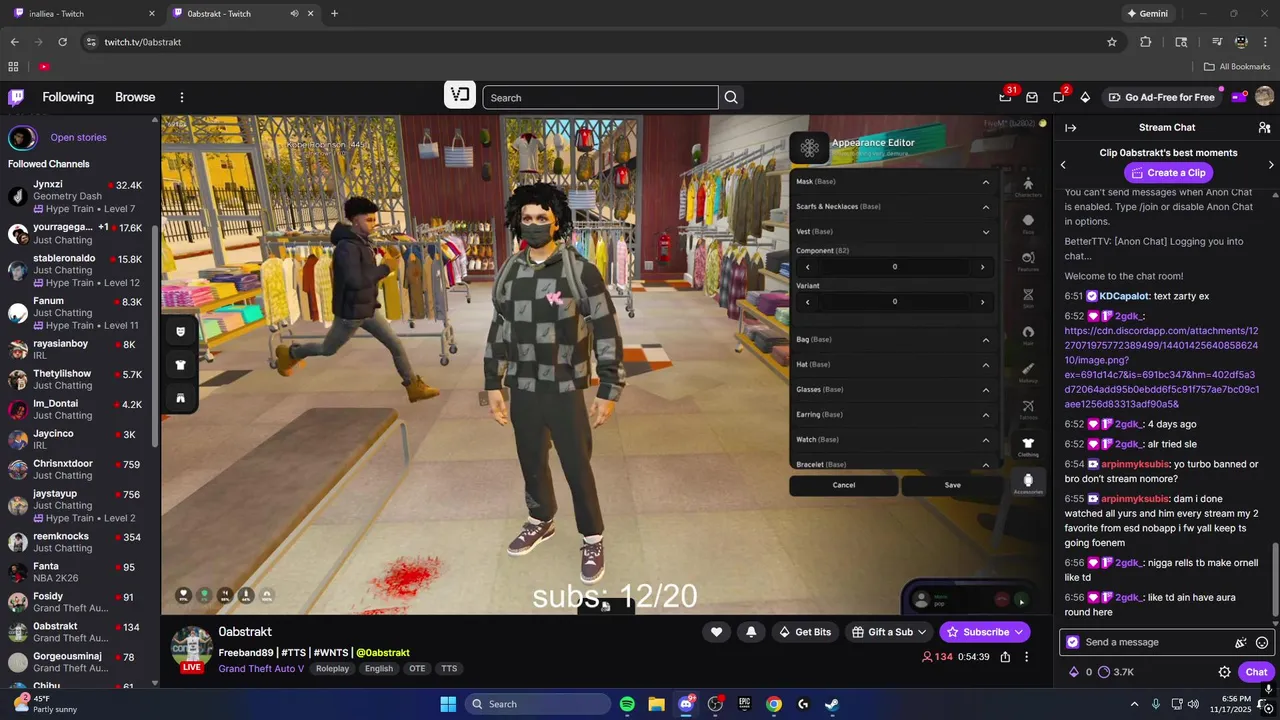Open the Fanum channel in followed list
This screenshot has height=720, width=1280.
coord(80,312)
